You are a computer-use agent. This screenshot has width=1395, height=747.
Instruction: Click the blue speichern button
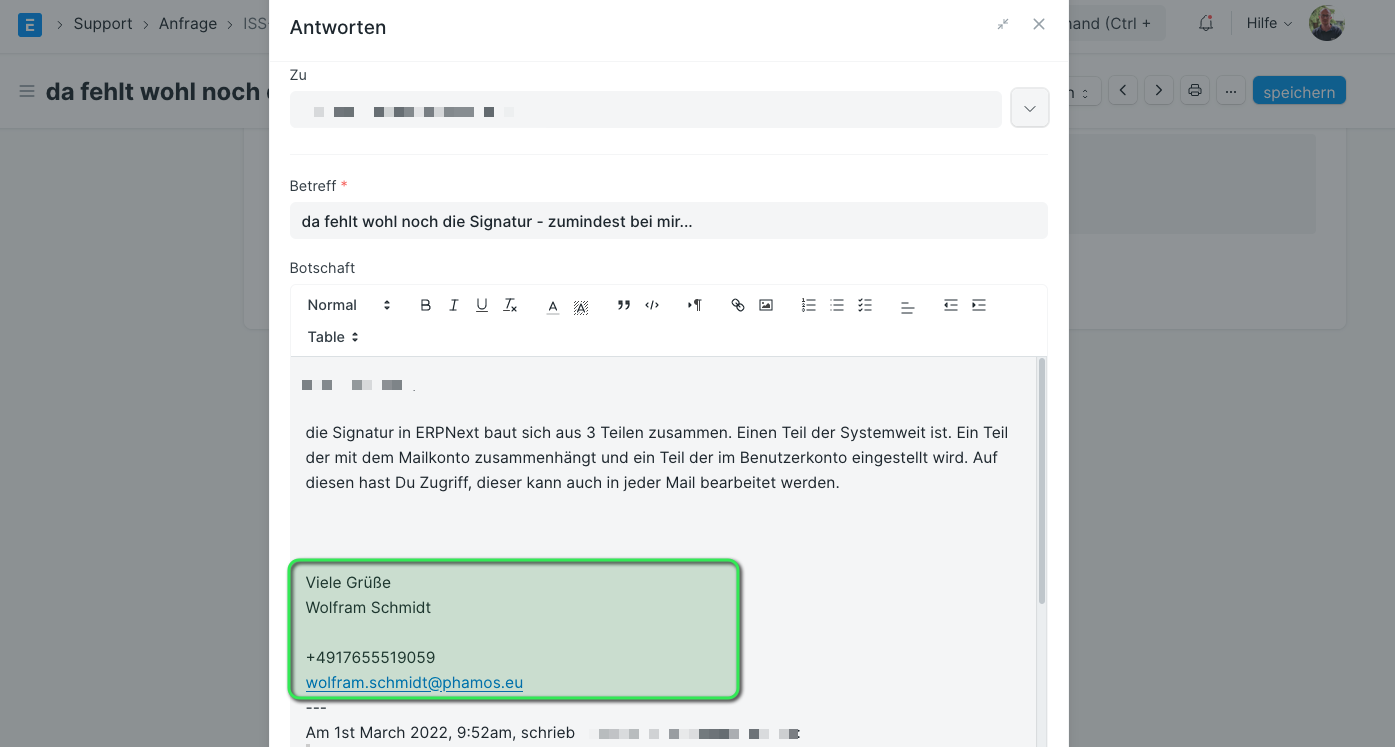click(1299, 91)
